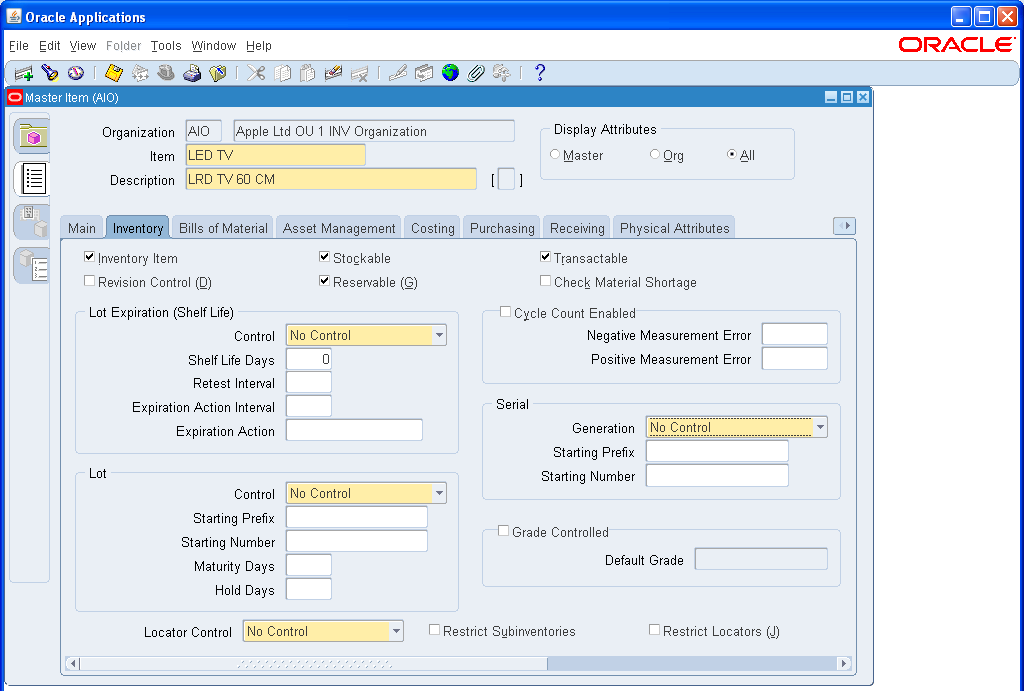Click inside the Shelf Life Days field

[308, 359]
